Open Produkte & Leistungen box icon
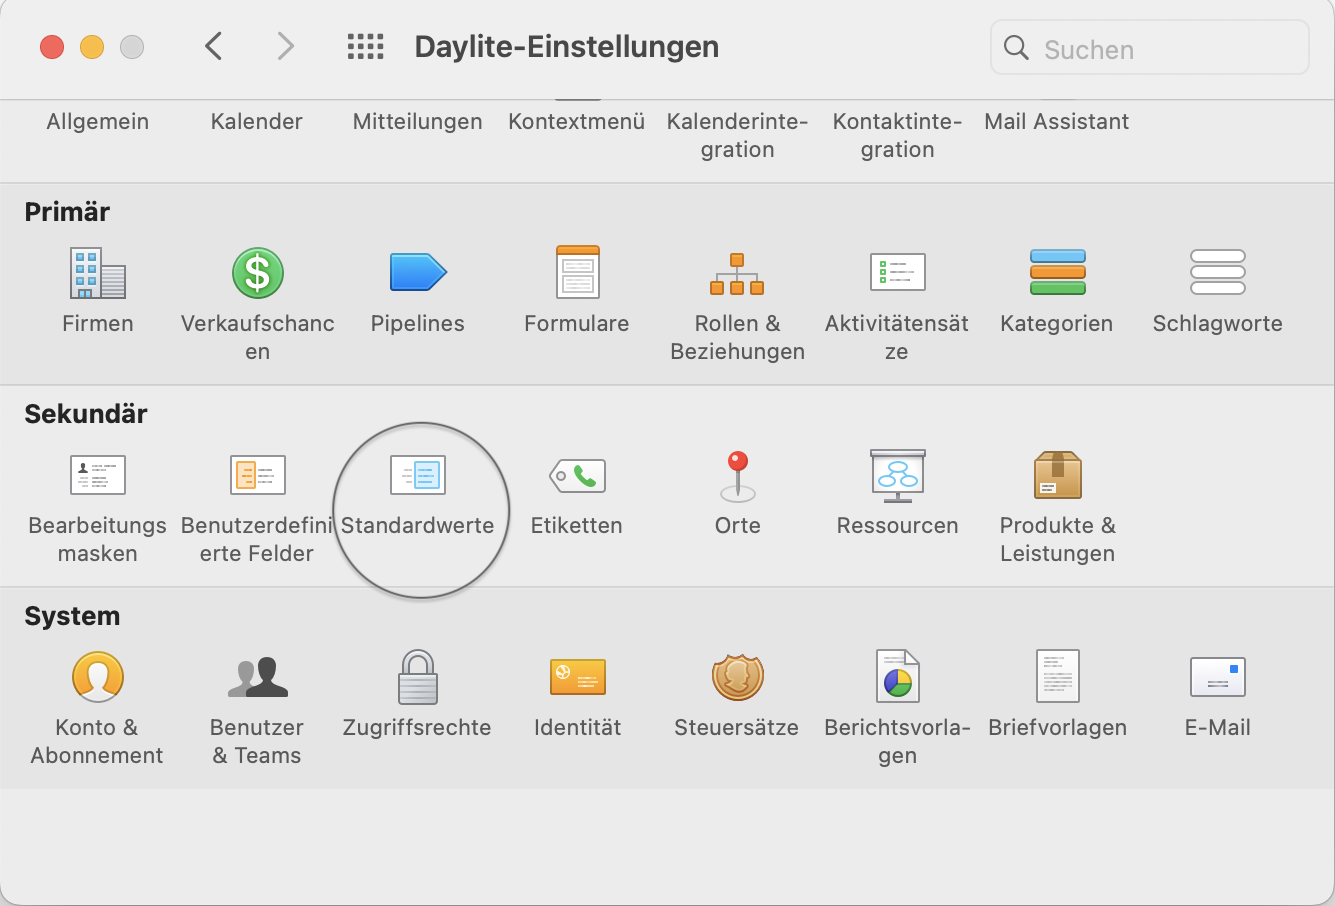The image size is (1335, 906). tap(1057, 475)
